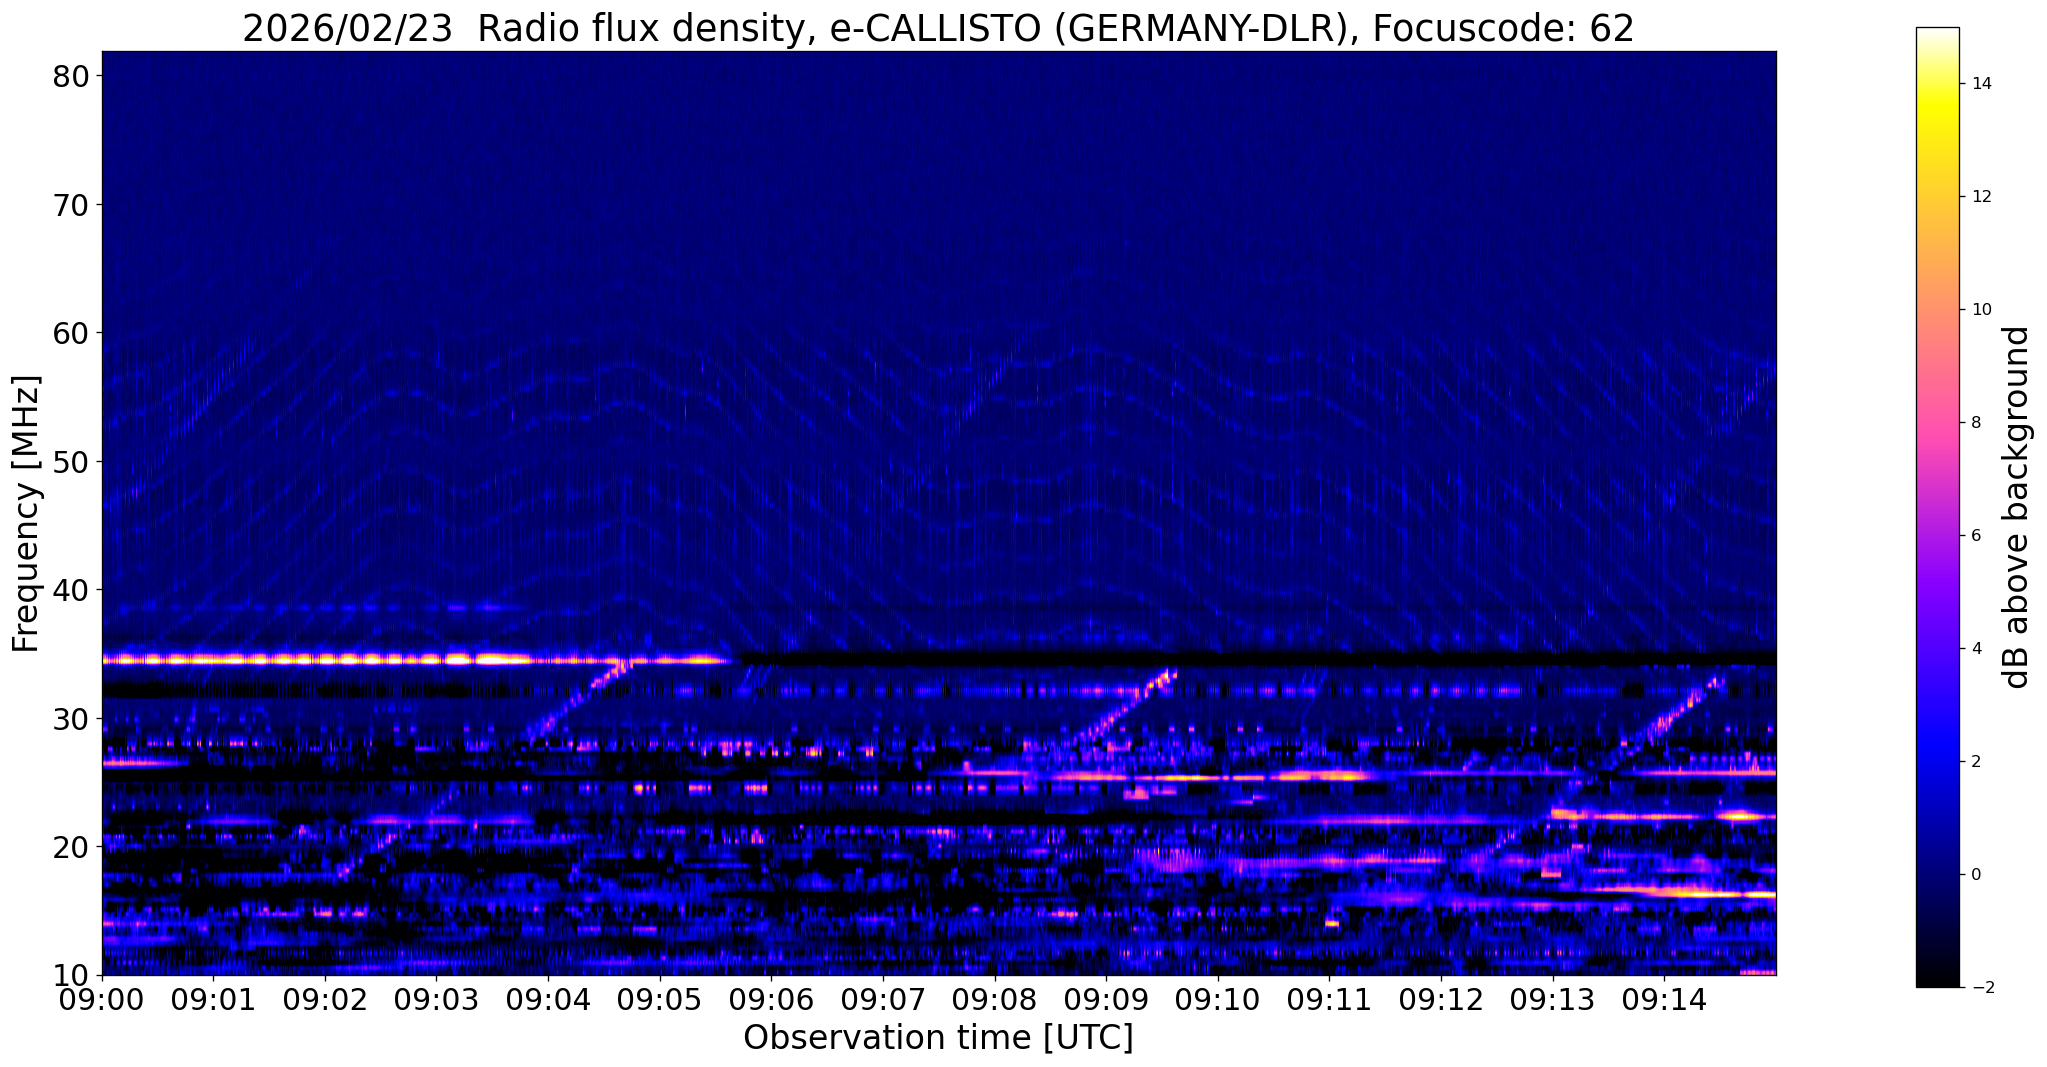Click the 09:11 time tick label
2047x1067 pixels.
click(x=1329, y=998)
